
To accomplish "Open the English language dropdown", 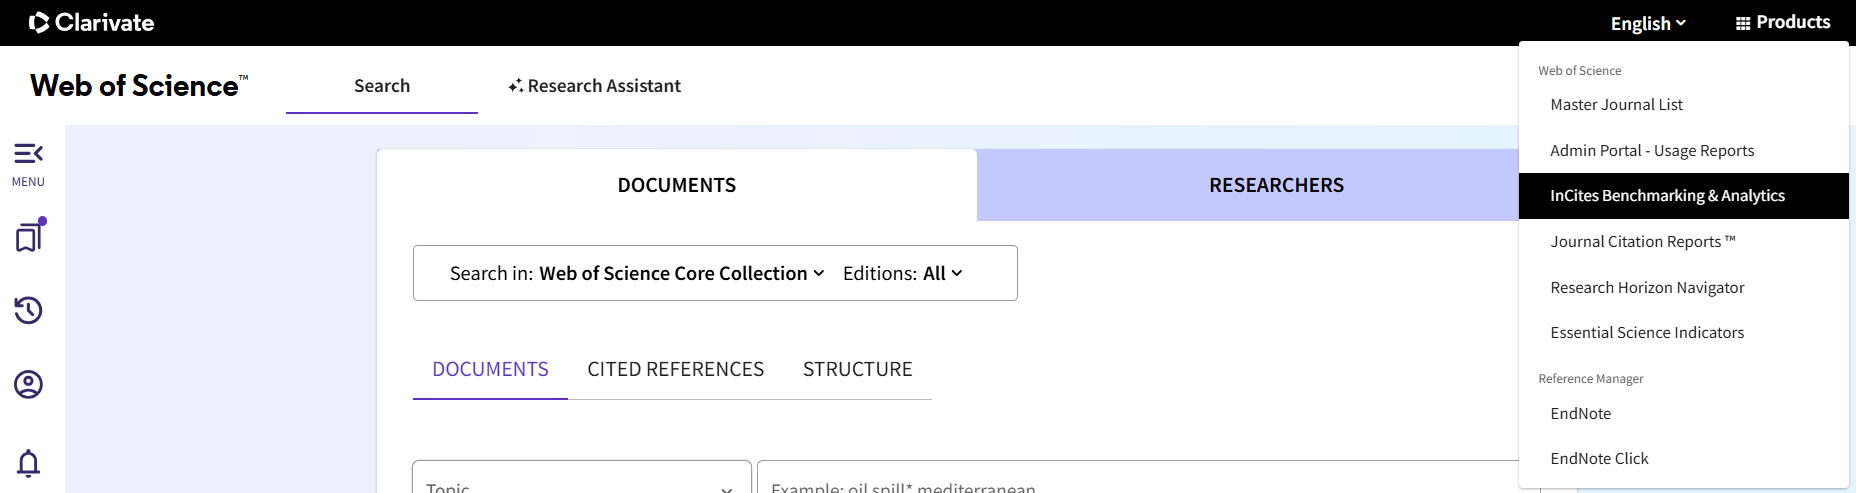I will tap(1647, 23).
